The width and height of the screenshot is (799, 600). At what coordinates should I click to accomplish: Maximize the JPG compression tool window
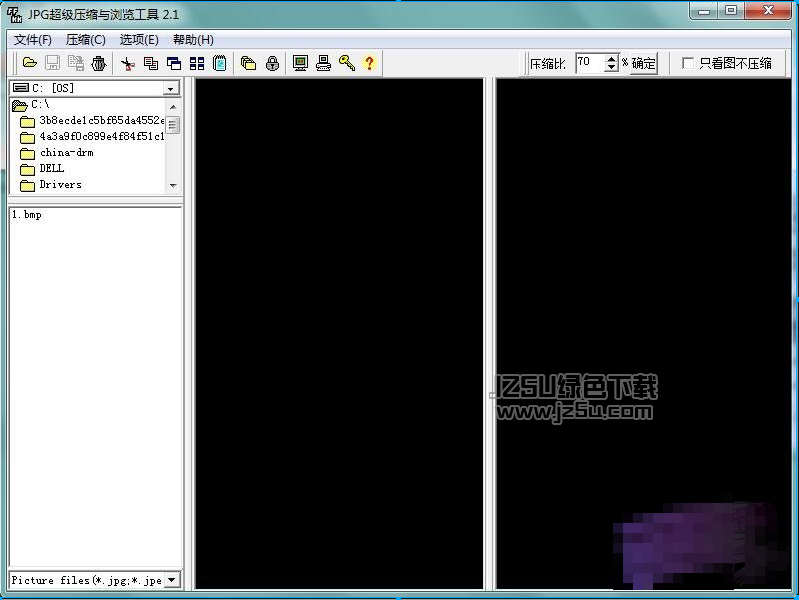(731, 11)
